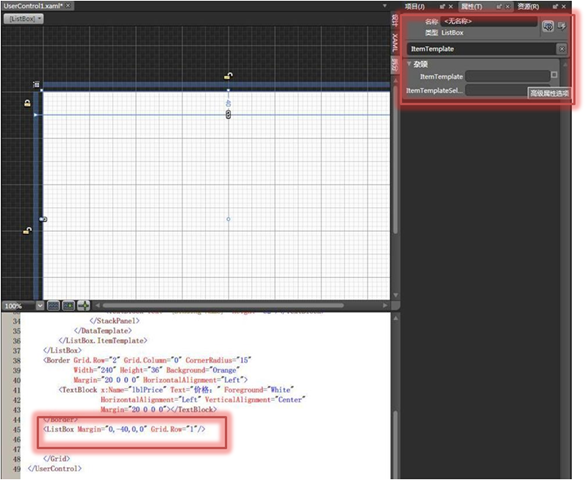This screenshot has width=588, height=480.
Task: Click the chain link margin toggle on the artboard
Action: tap(228, 114)
